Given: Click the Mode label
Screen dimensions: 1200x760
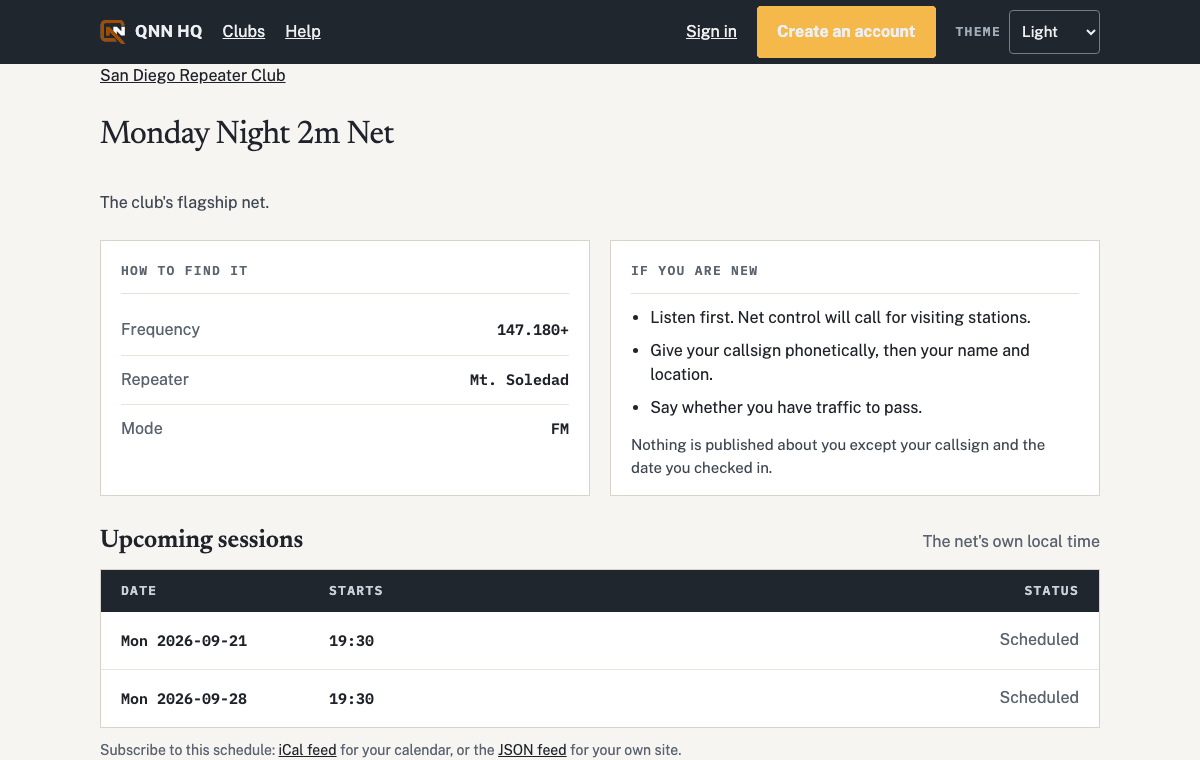Looking at the screenshot, I should (142, 429).
